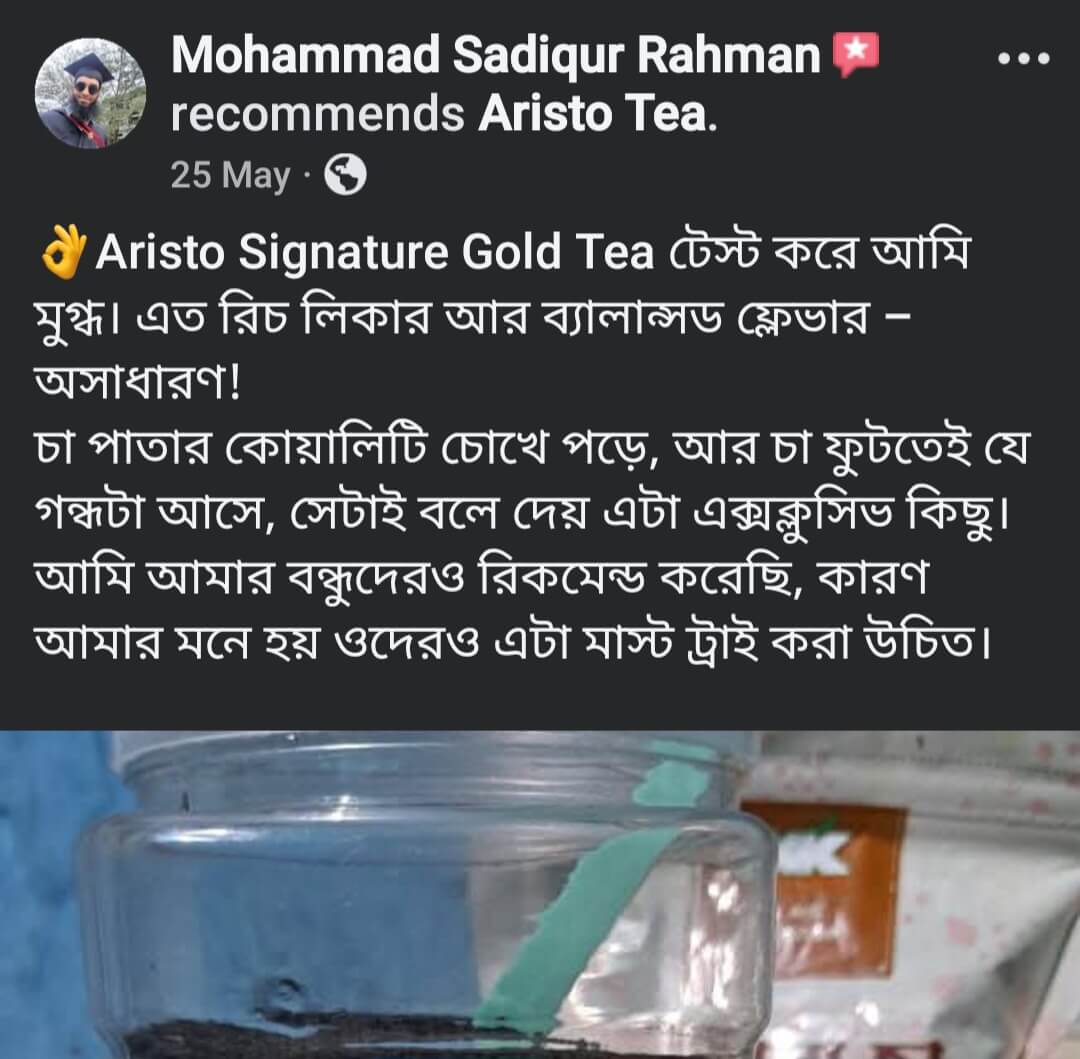The height and width of the screenshot is (1059, 1080).
Task: Open the glass jar photo attachment
Action: tap(540, 894)
